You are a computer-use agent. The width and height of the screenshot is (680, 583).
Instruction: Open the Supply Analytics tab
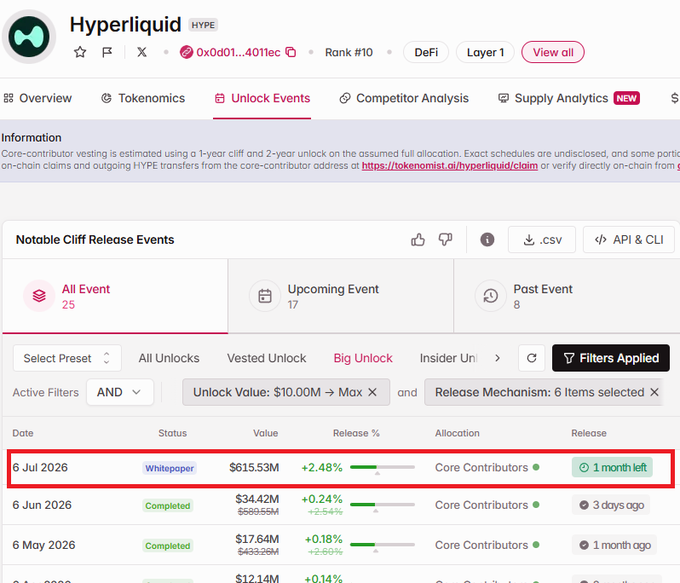[569, 98]
